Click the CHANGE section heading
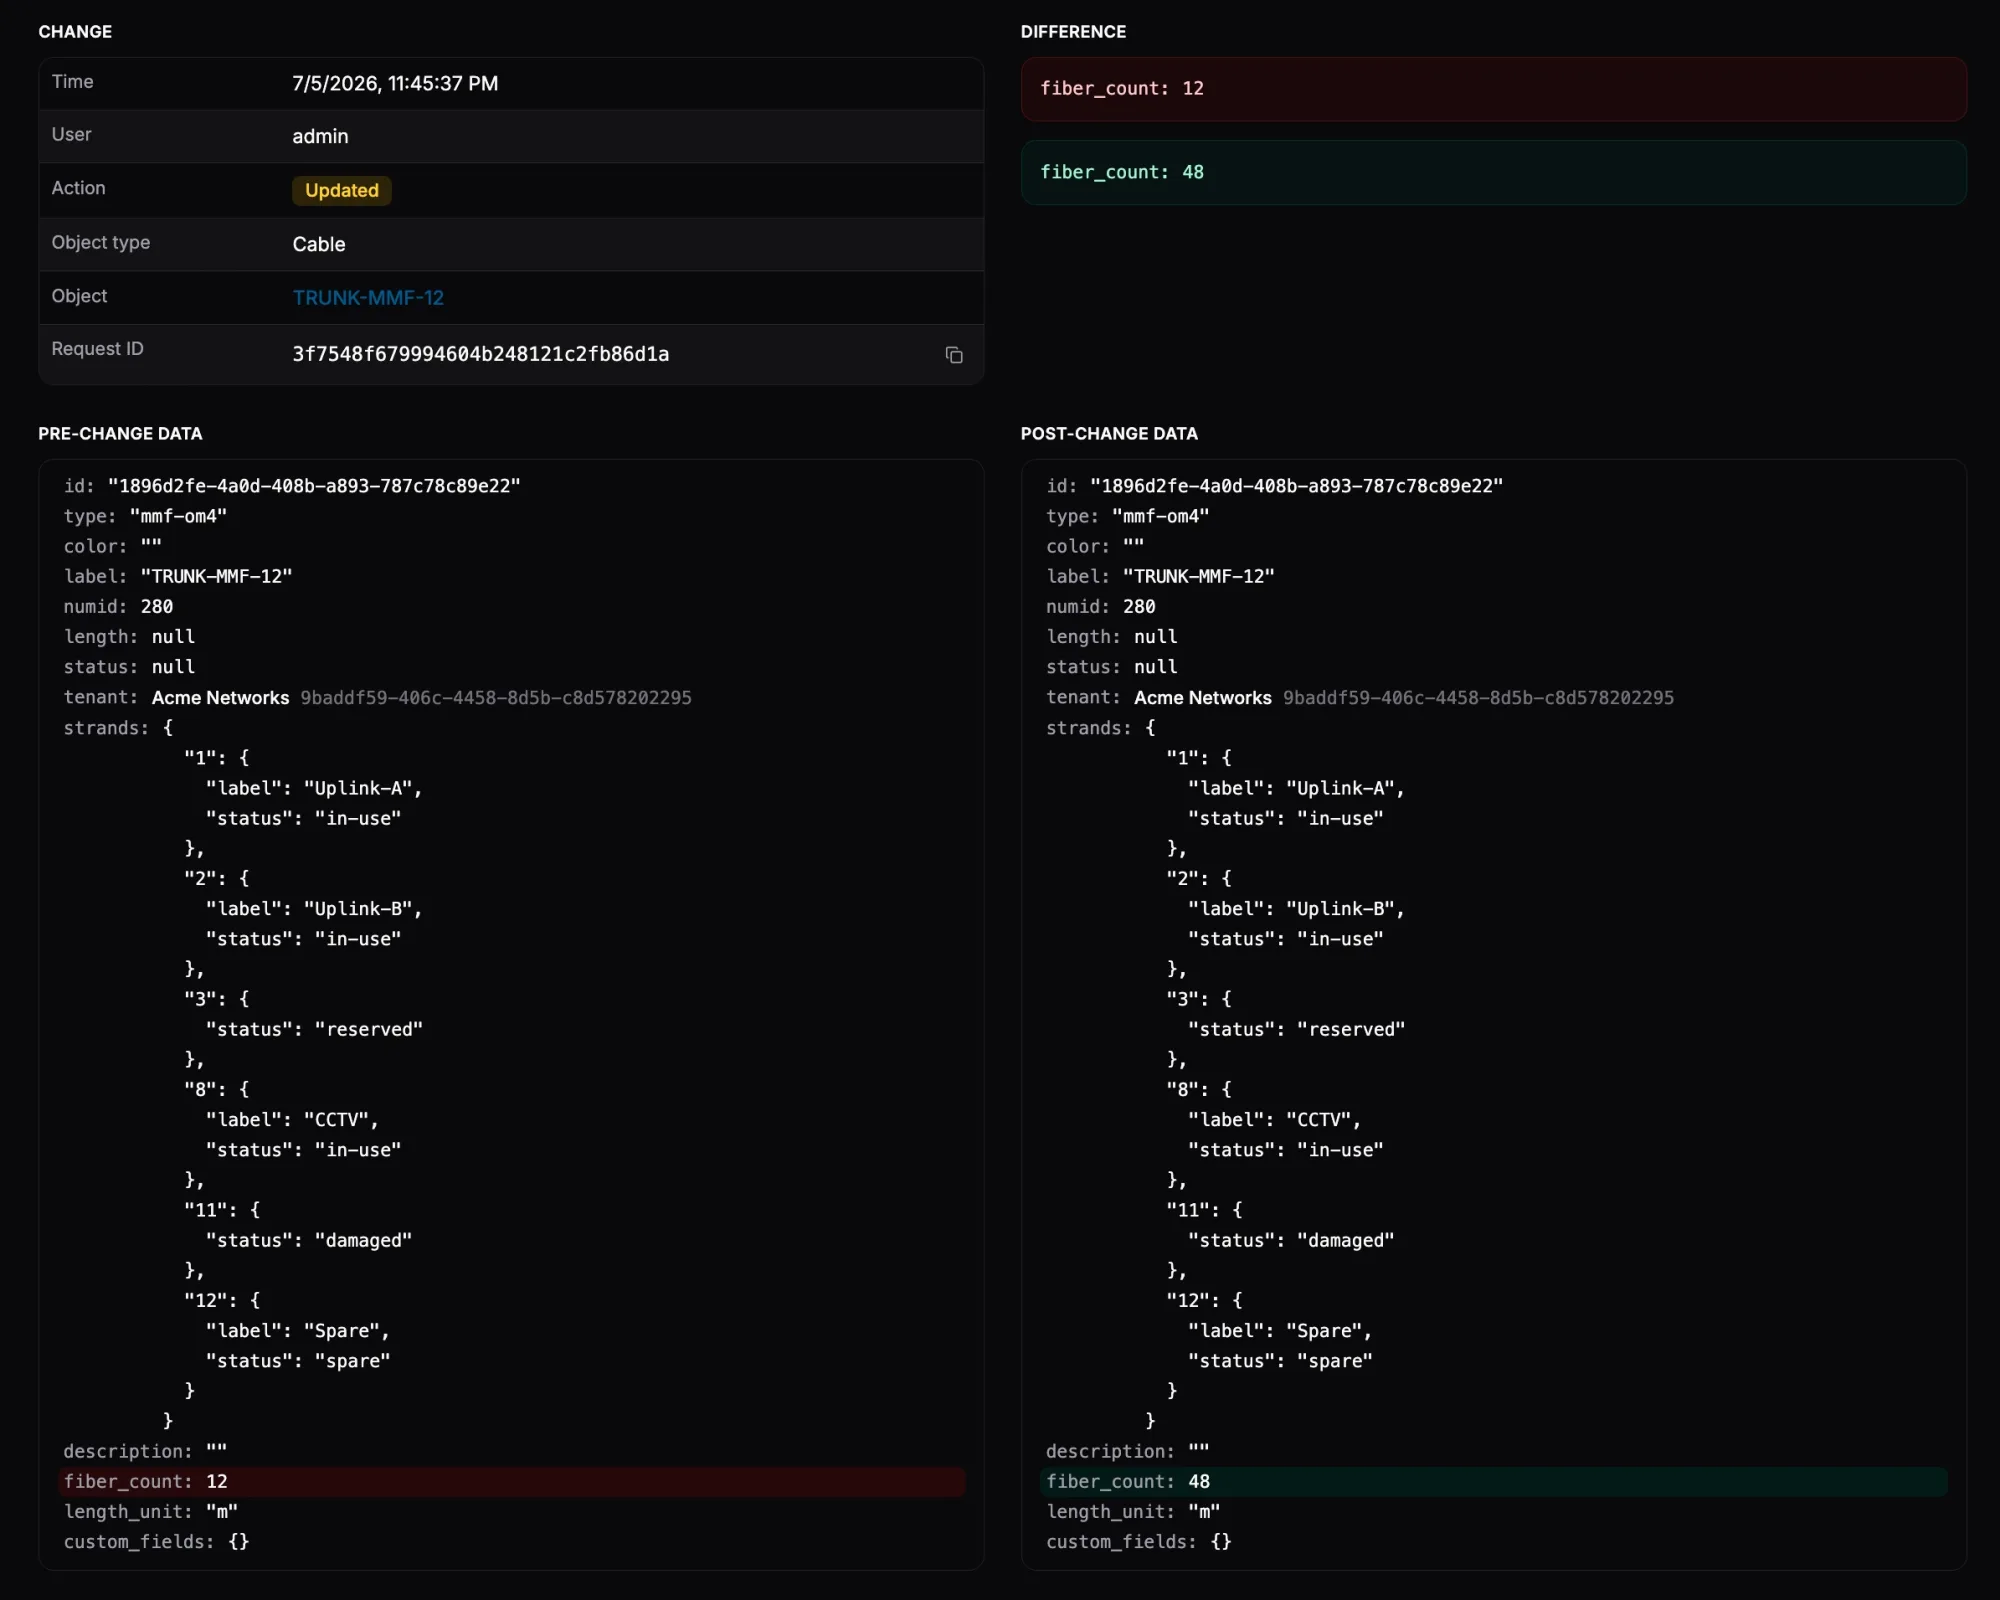 75,32
